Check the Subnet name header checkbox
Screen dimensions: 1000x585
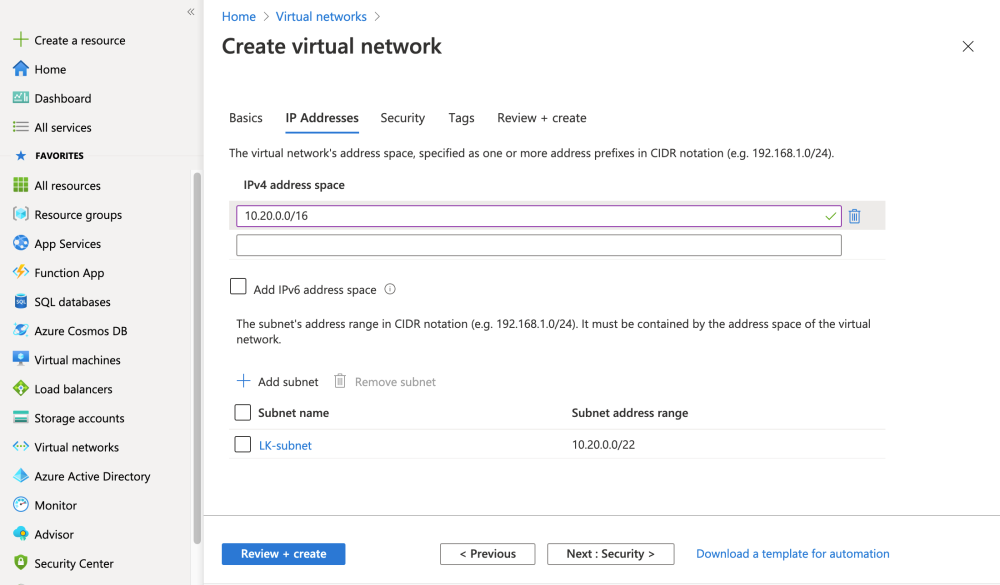click(242, 412)
